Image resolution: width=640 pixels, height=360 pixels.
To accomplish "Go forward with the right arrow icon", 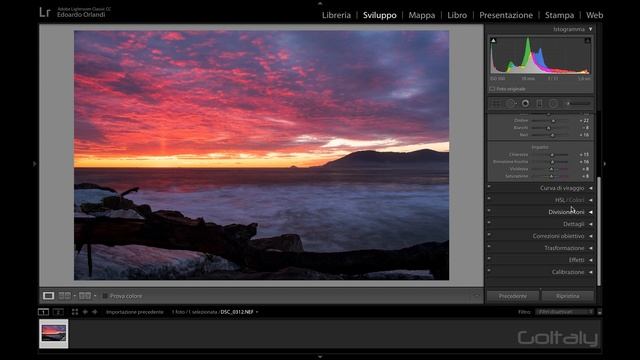I will [x=95, y=312].
